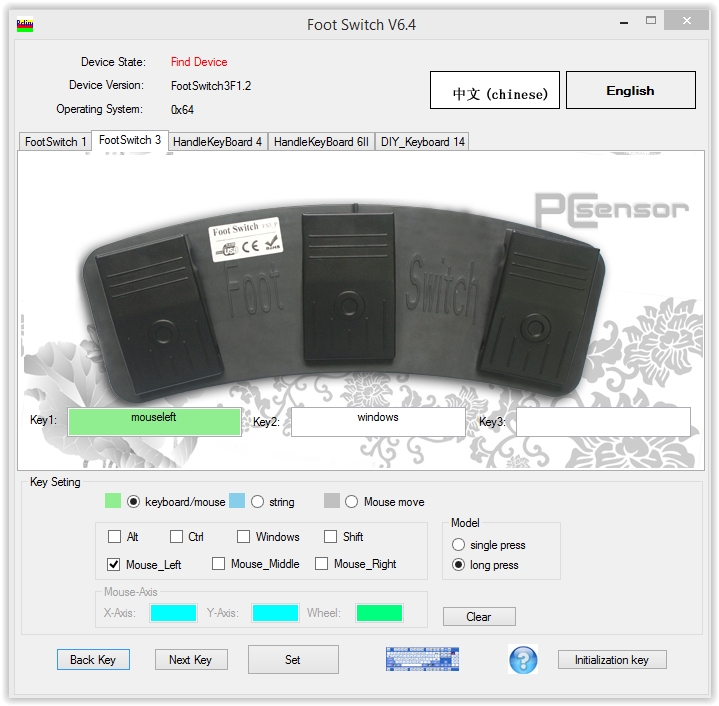The image size is (719, 706).
Task: Close the Foot Switch window
Action: [686, 20]
